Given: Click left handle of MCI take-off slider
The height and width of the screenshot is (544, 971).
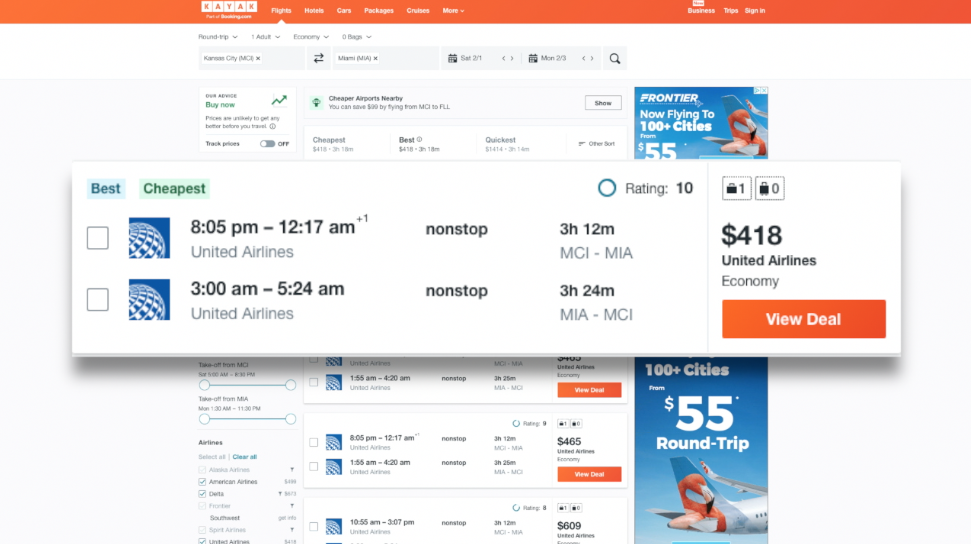Looking at the screenshot, I should (x=204, y=385).
